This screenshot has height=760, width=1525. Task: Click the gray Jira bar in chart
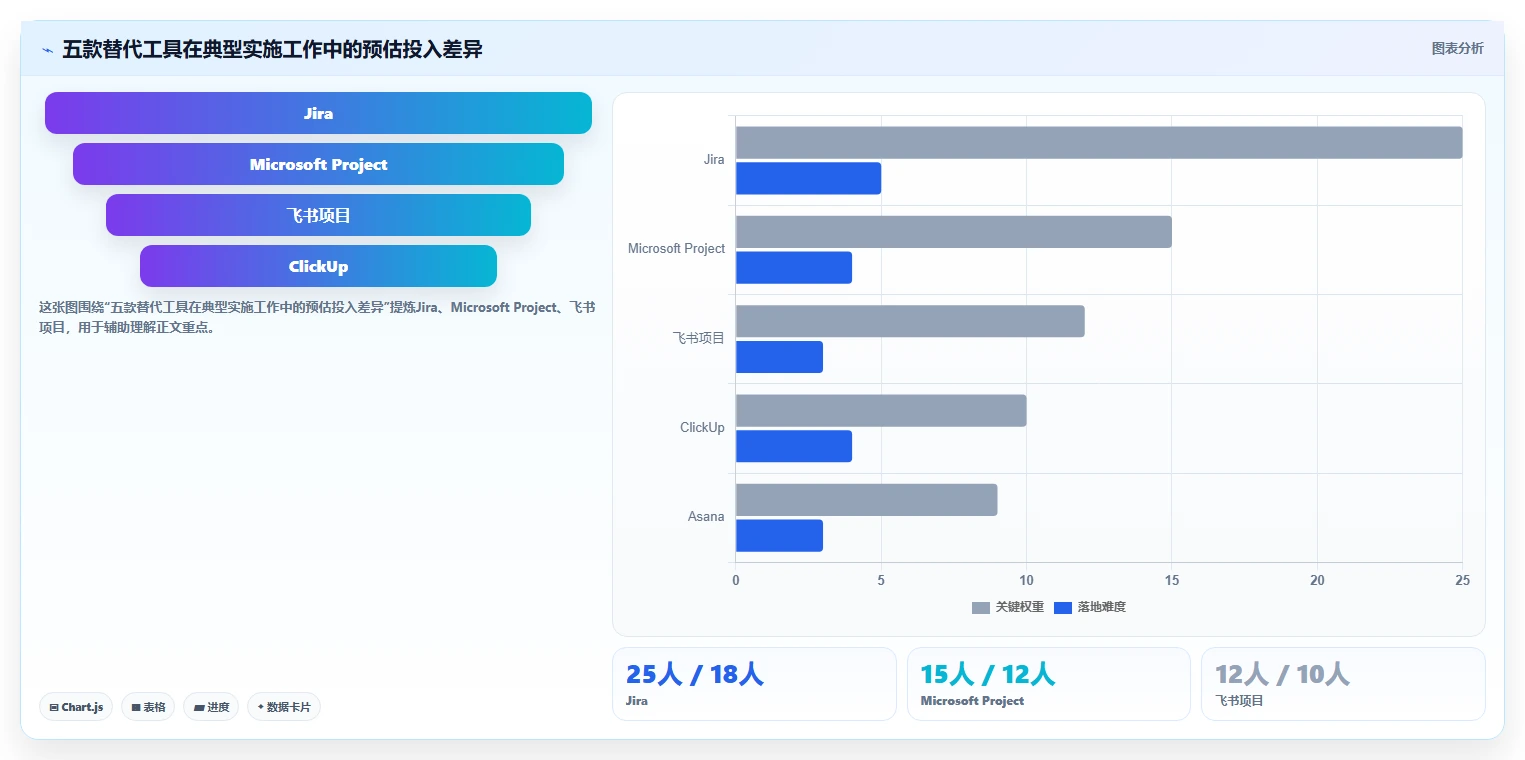pyautogui.click(x=1099, y=142)
